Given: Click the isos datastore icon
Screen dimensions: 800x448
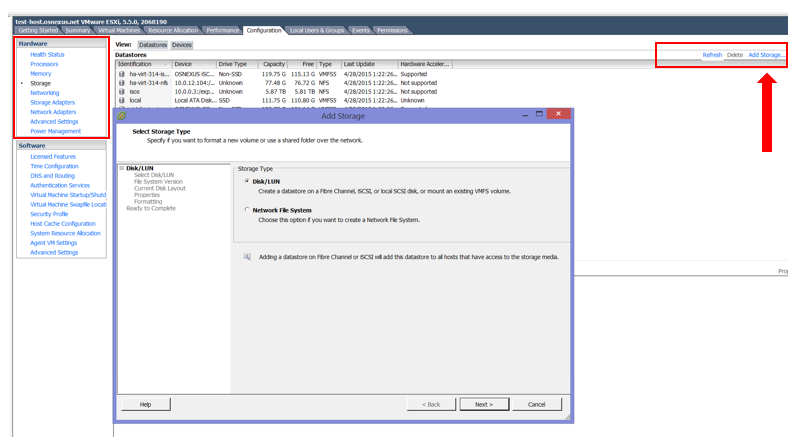Looking at the screenshot, I should coord(122,91).
